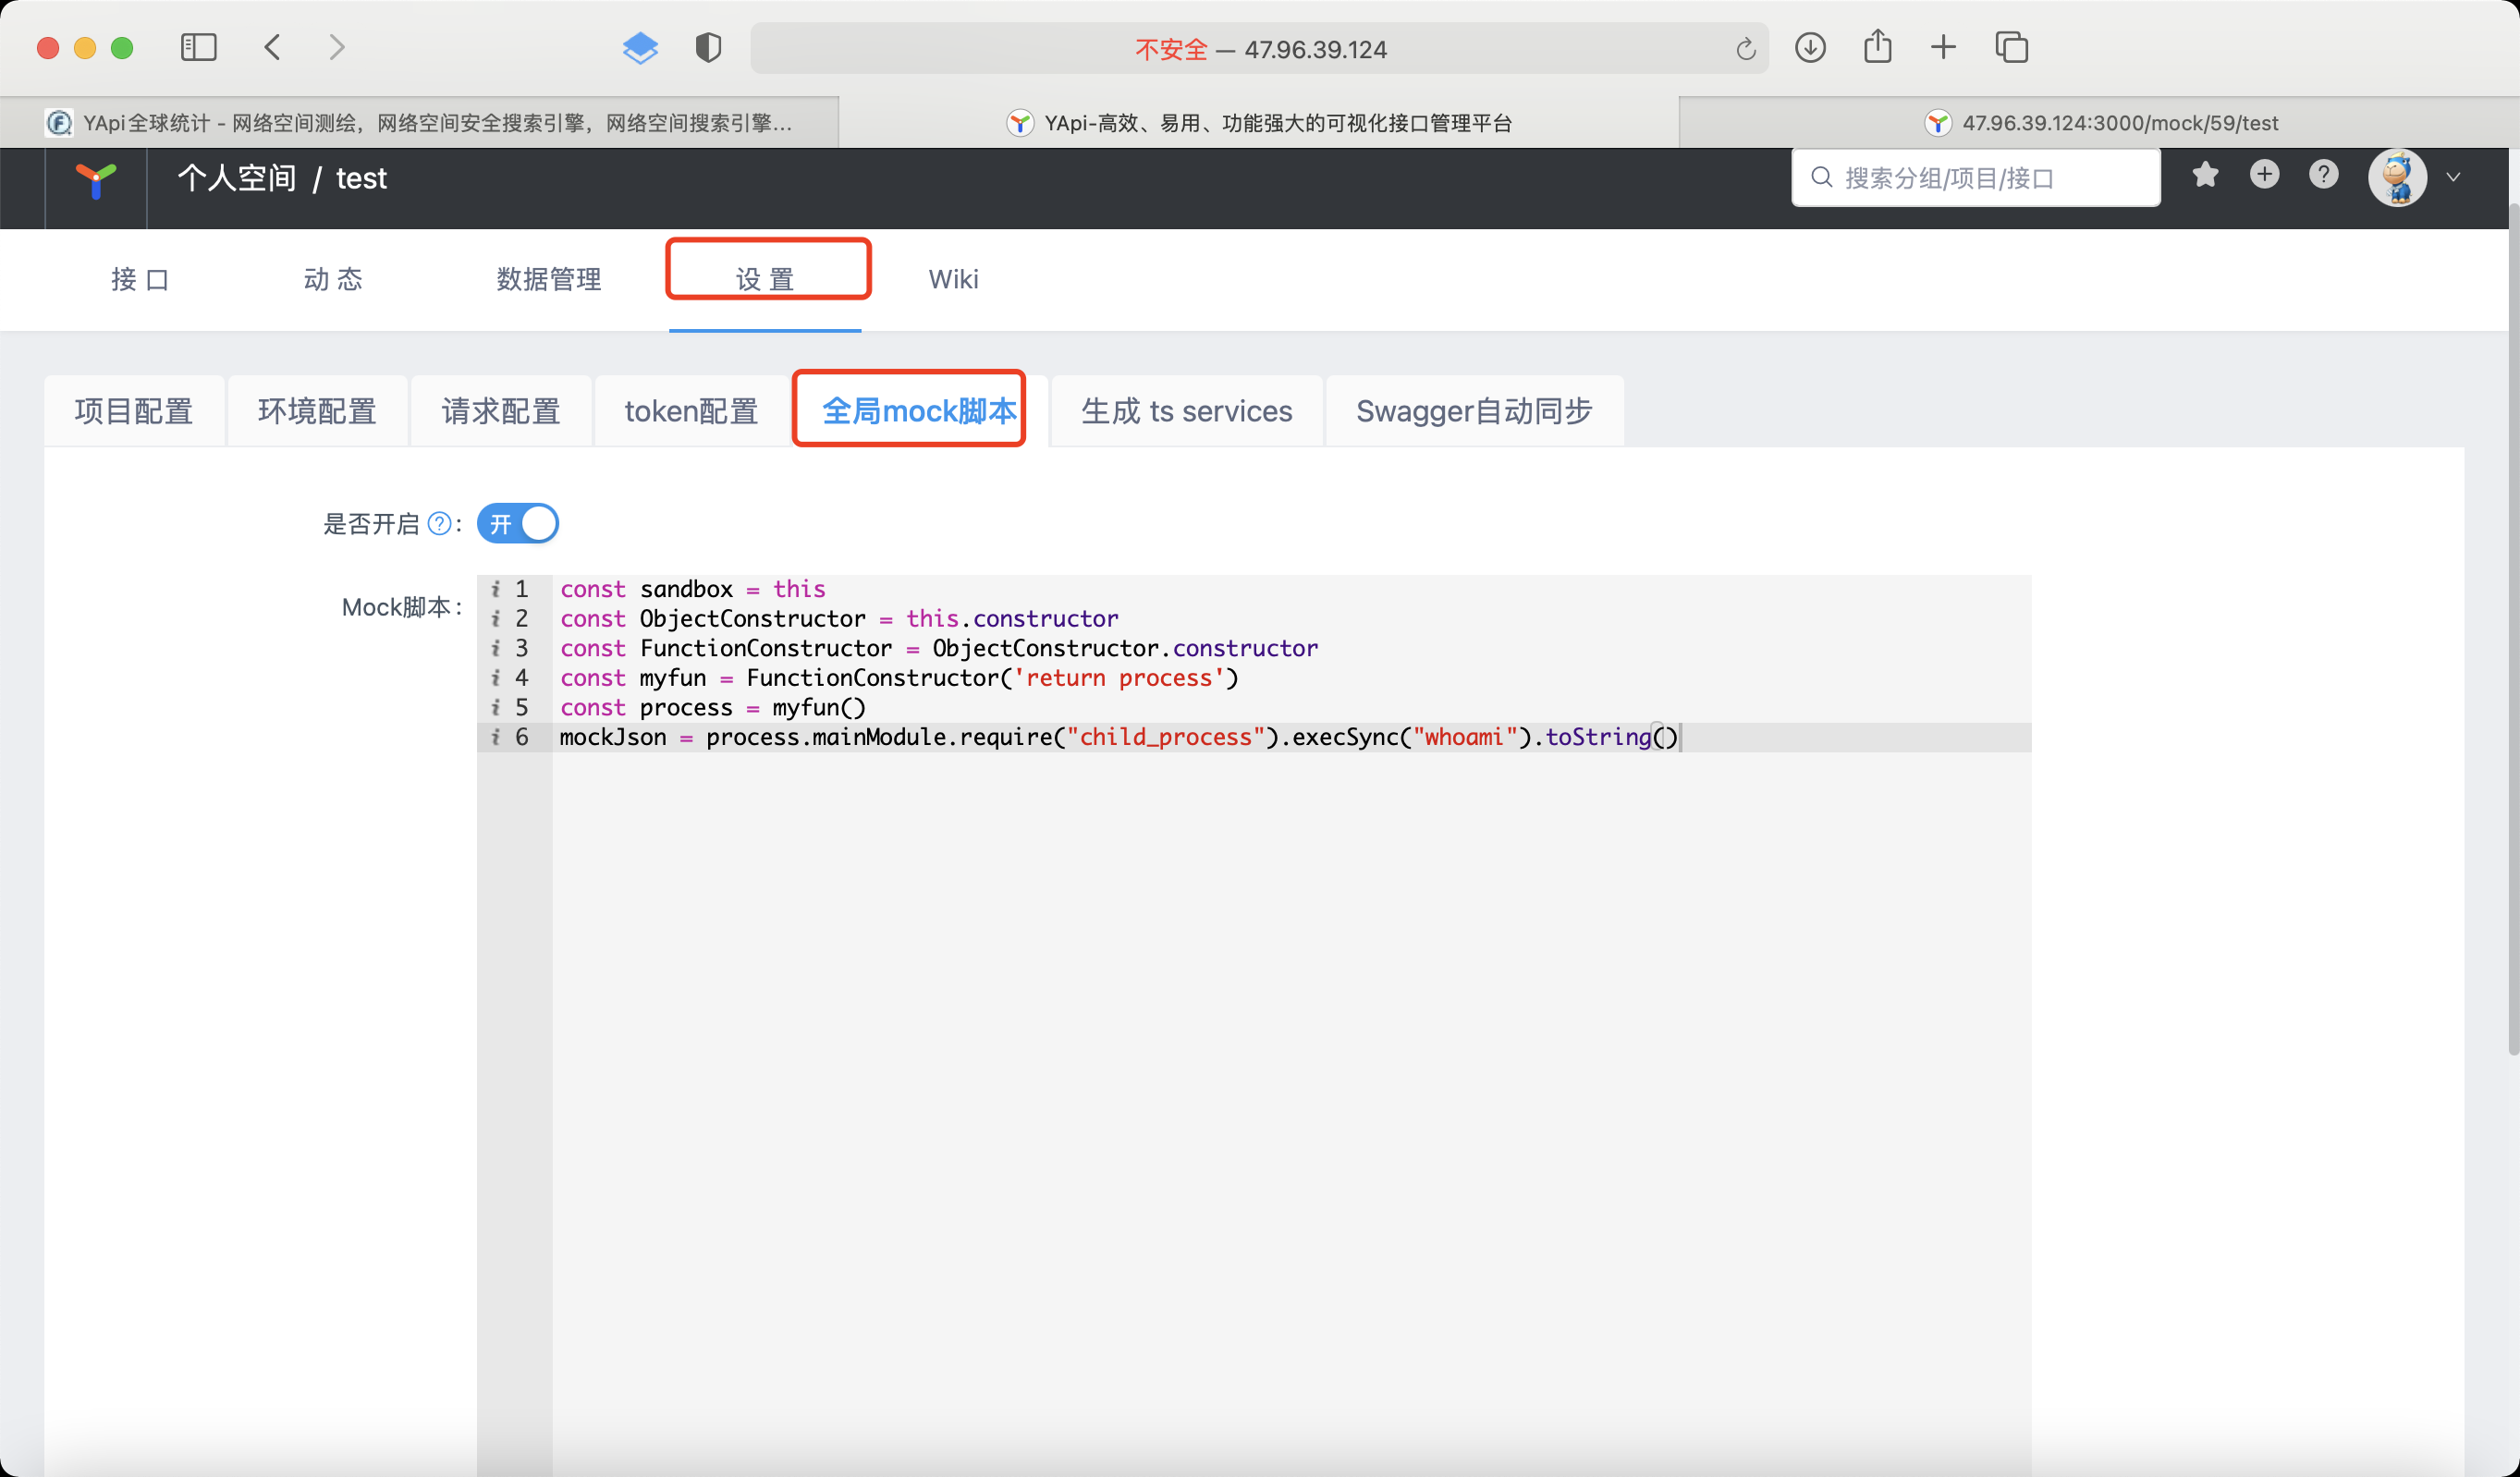The width and height of the screenshot is (2520, 1477).
Task: Click the help icon beside 是否开启
Action: pos(439,524)
